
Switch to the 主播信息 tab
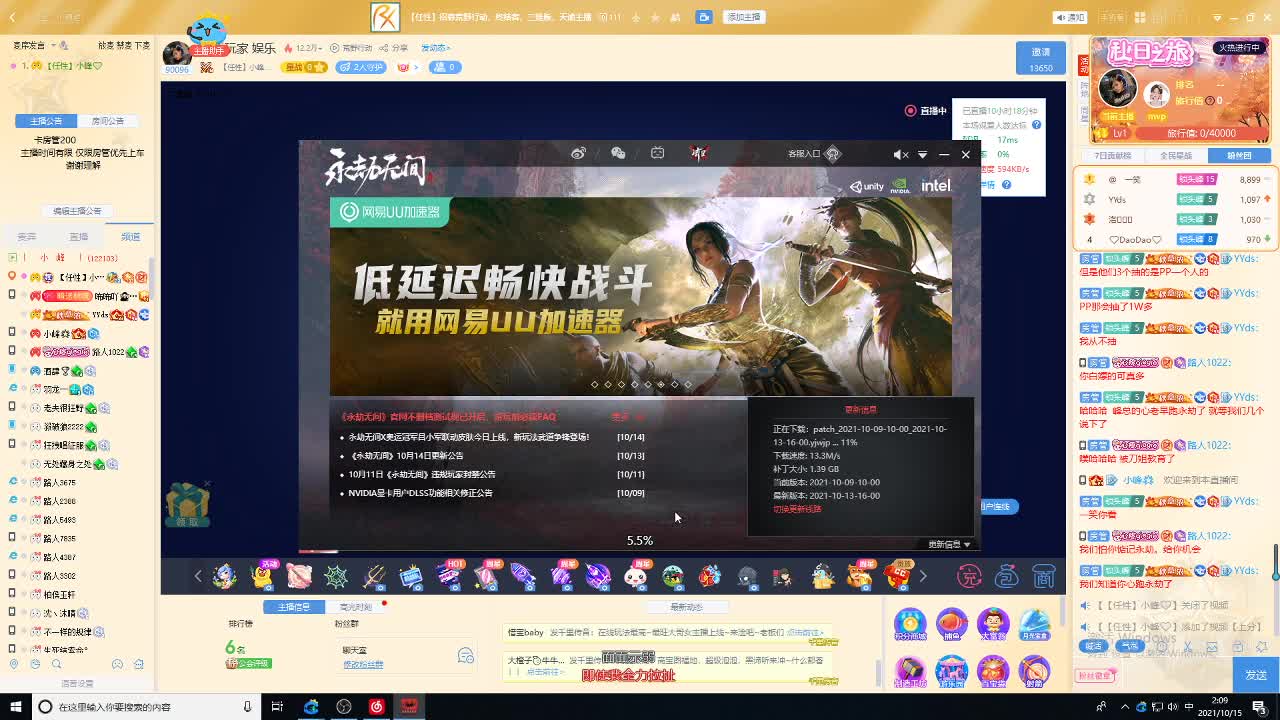pyautogui.click(x=293, y=607)
